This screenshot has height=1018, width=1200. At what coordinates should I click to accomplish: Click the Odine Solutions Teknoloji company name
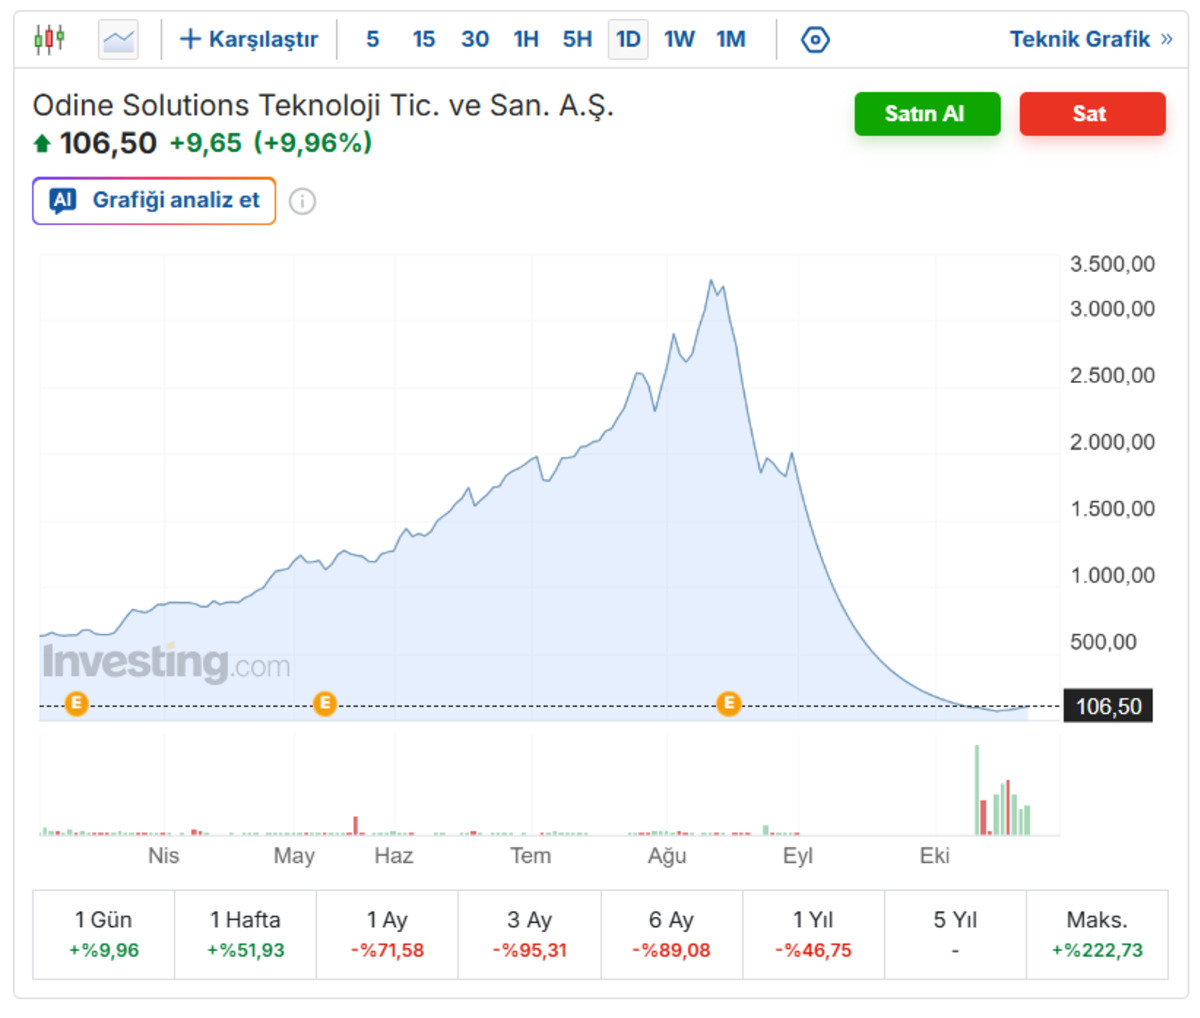pyautogui.click(x=323, y=105)
